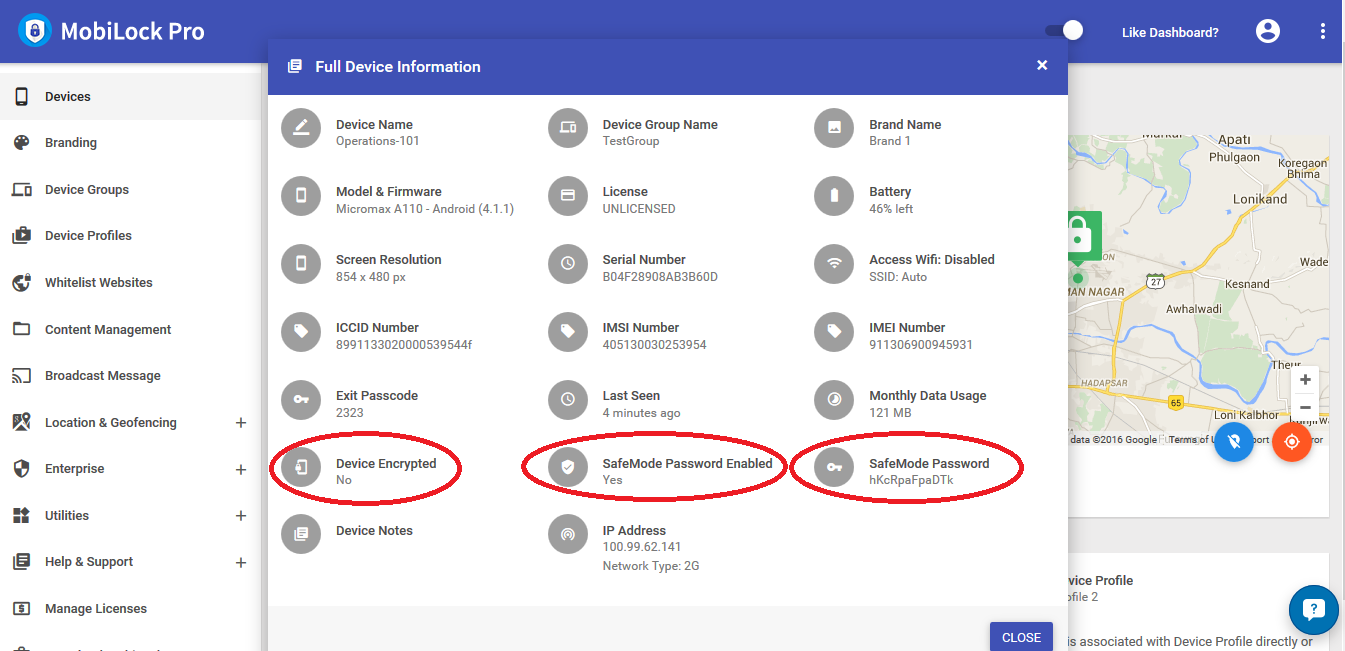Image resolution: width=1345 pixels, height=651 pixels.
Task: Click the Serial Number clock icon
Action: (x=568, y=264)
